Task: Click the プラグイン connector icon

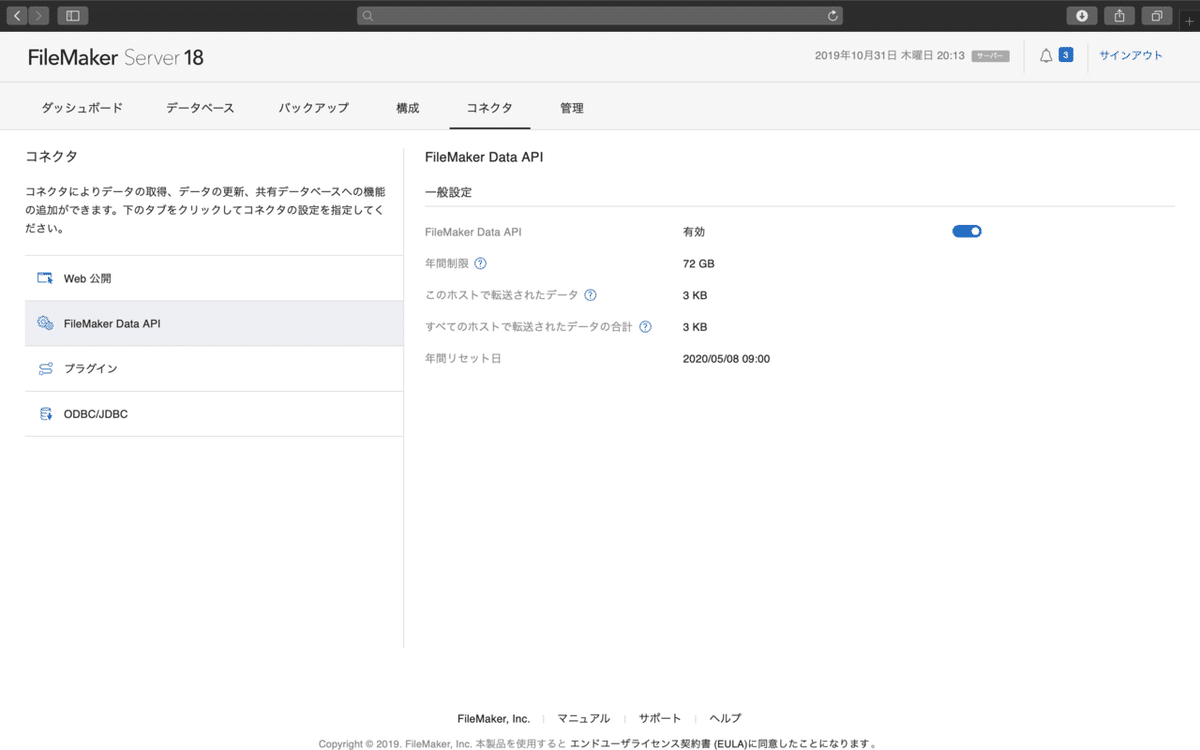Action: tap(45, 368)
